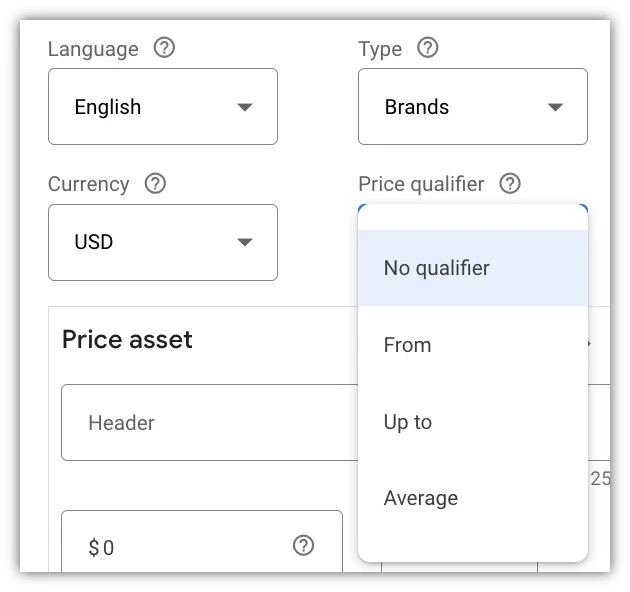Open the Type dropdown showing Brands
The image size is (630, 592).
472,107
